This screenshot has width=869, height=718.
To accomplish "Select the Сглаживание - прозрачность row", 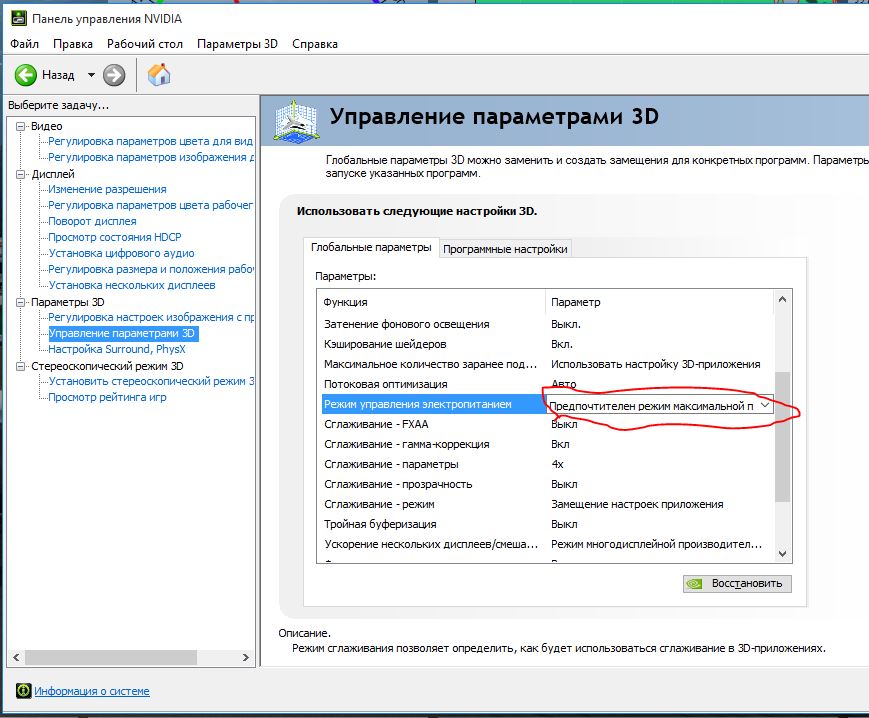I will (545, 484).
